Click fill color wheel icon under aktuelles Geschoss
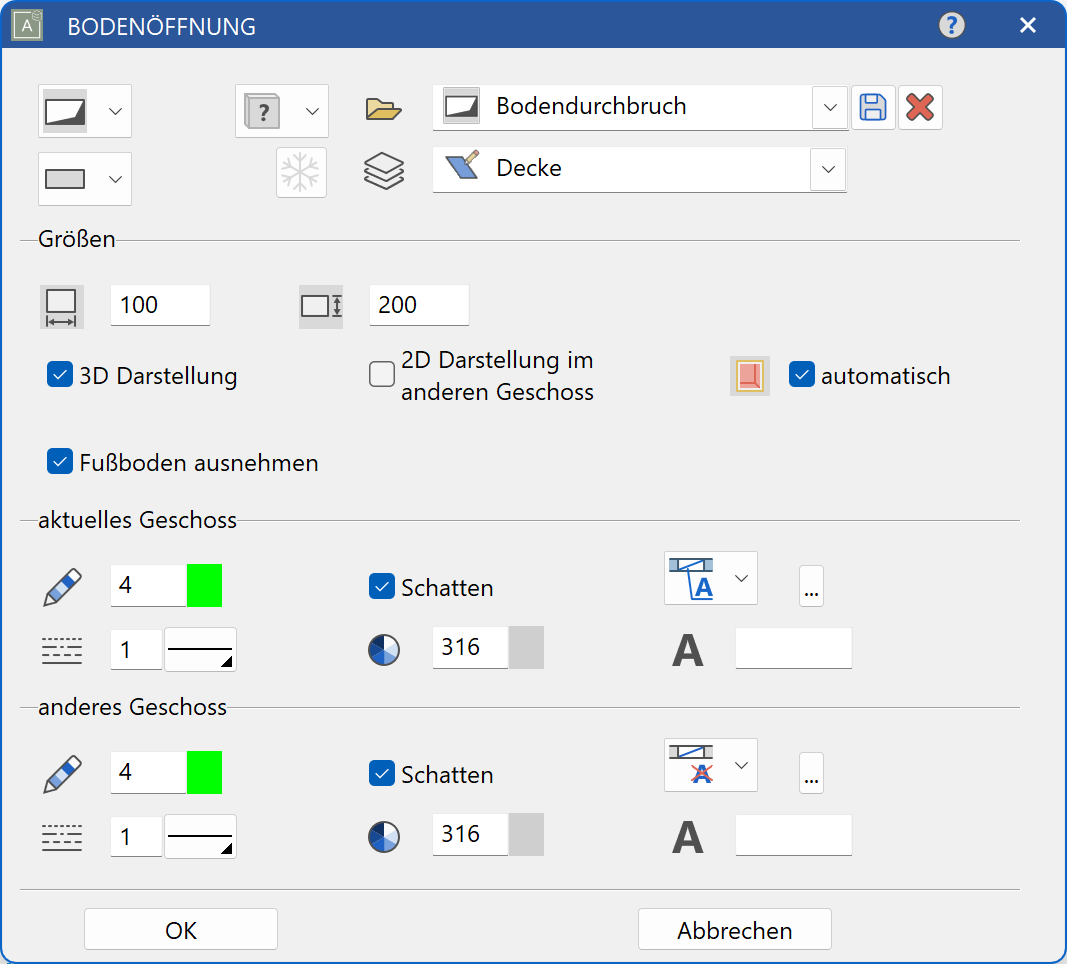This screenshot has height=964, width=1067. (x=384, y=650)
